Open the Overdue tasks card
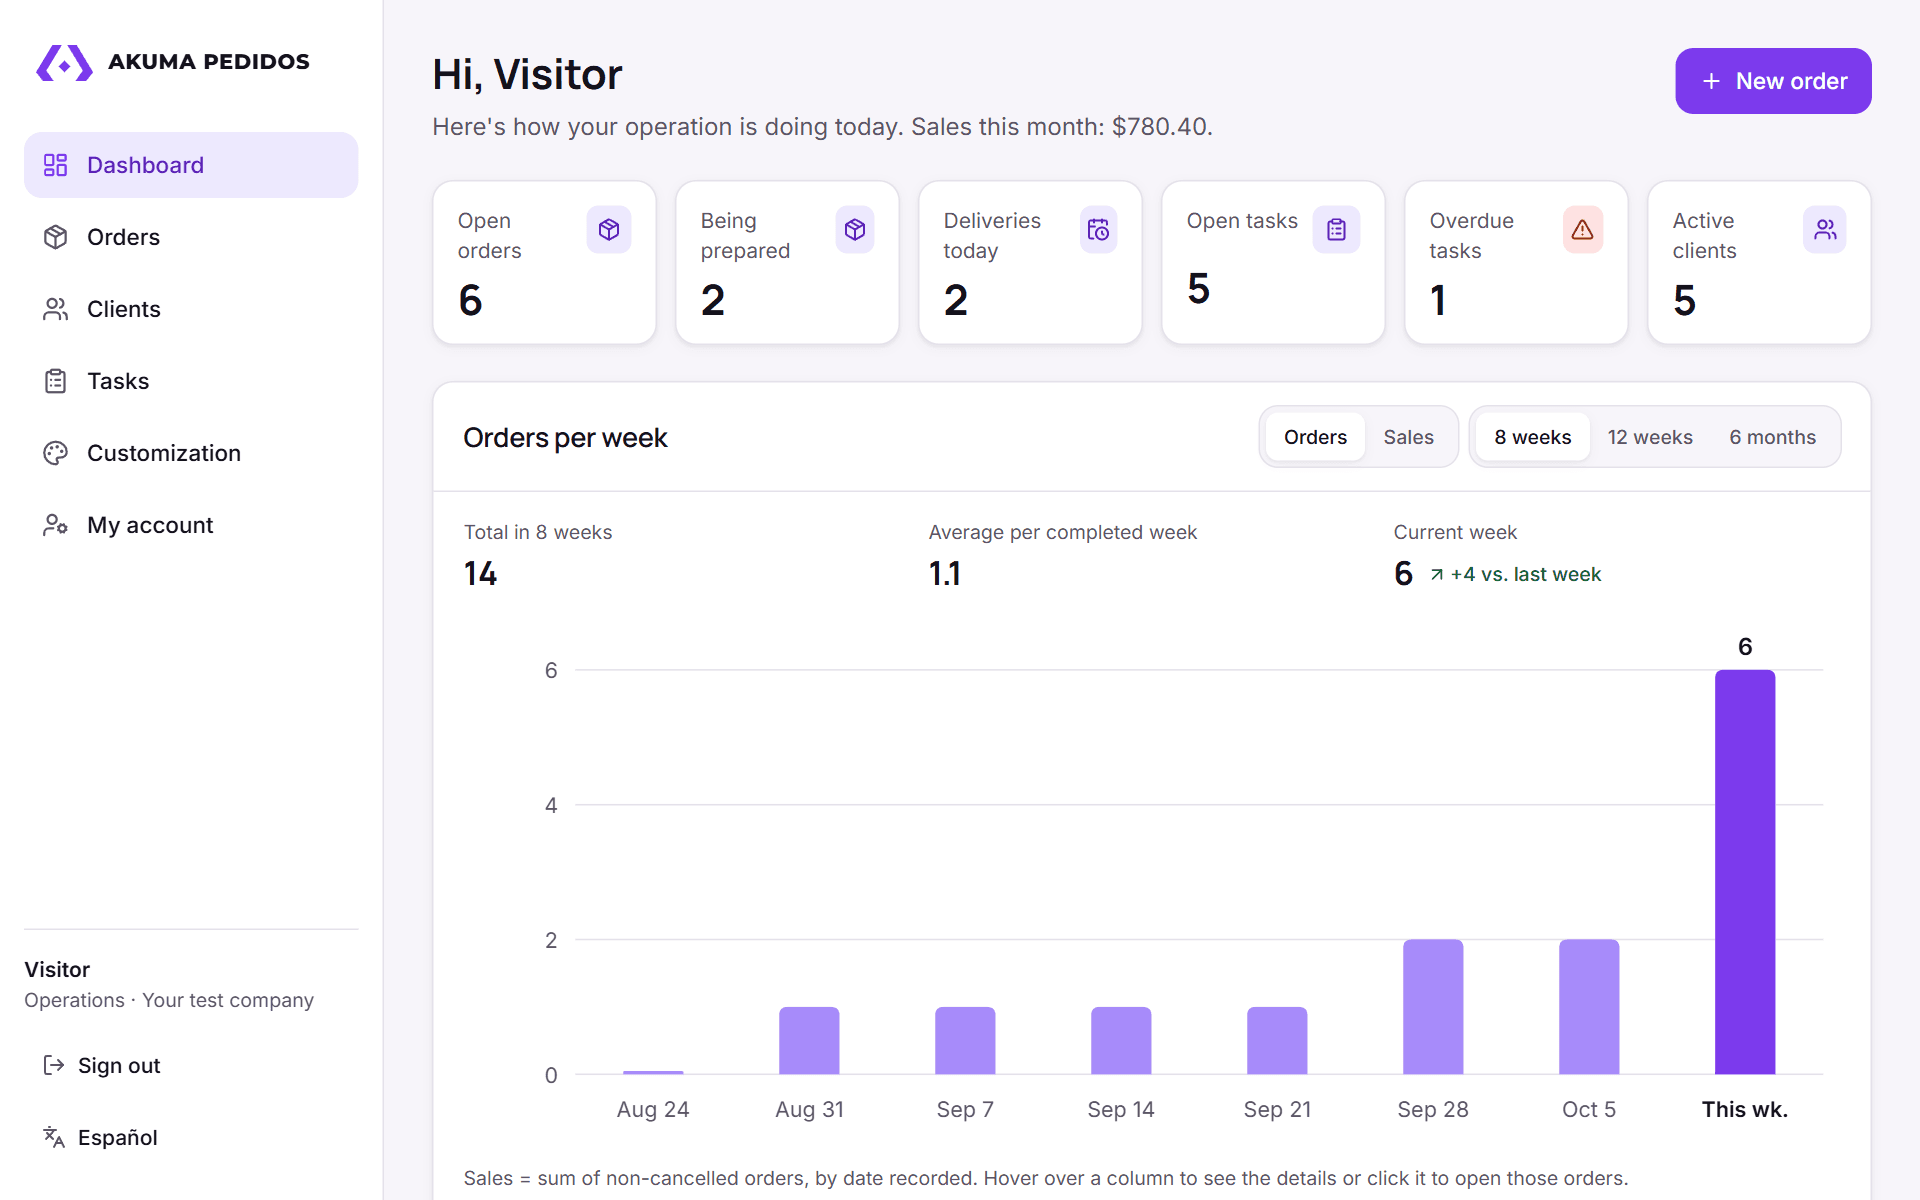The height and width of the screenshot is (1200, 1920). [1516, 263]
